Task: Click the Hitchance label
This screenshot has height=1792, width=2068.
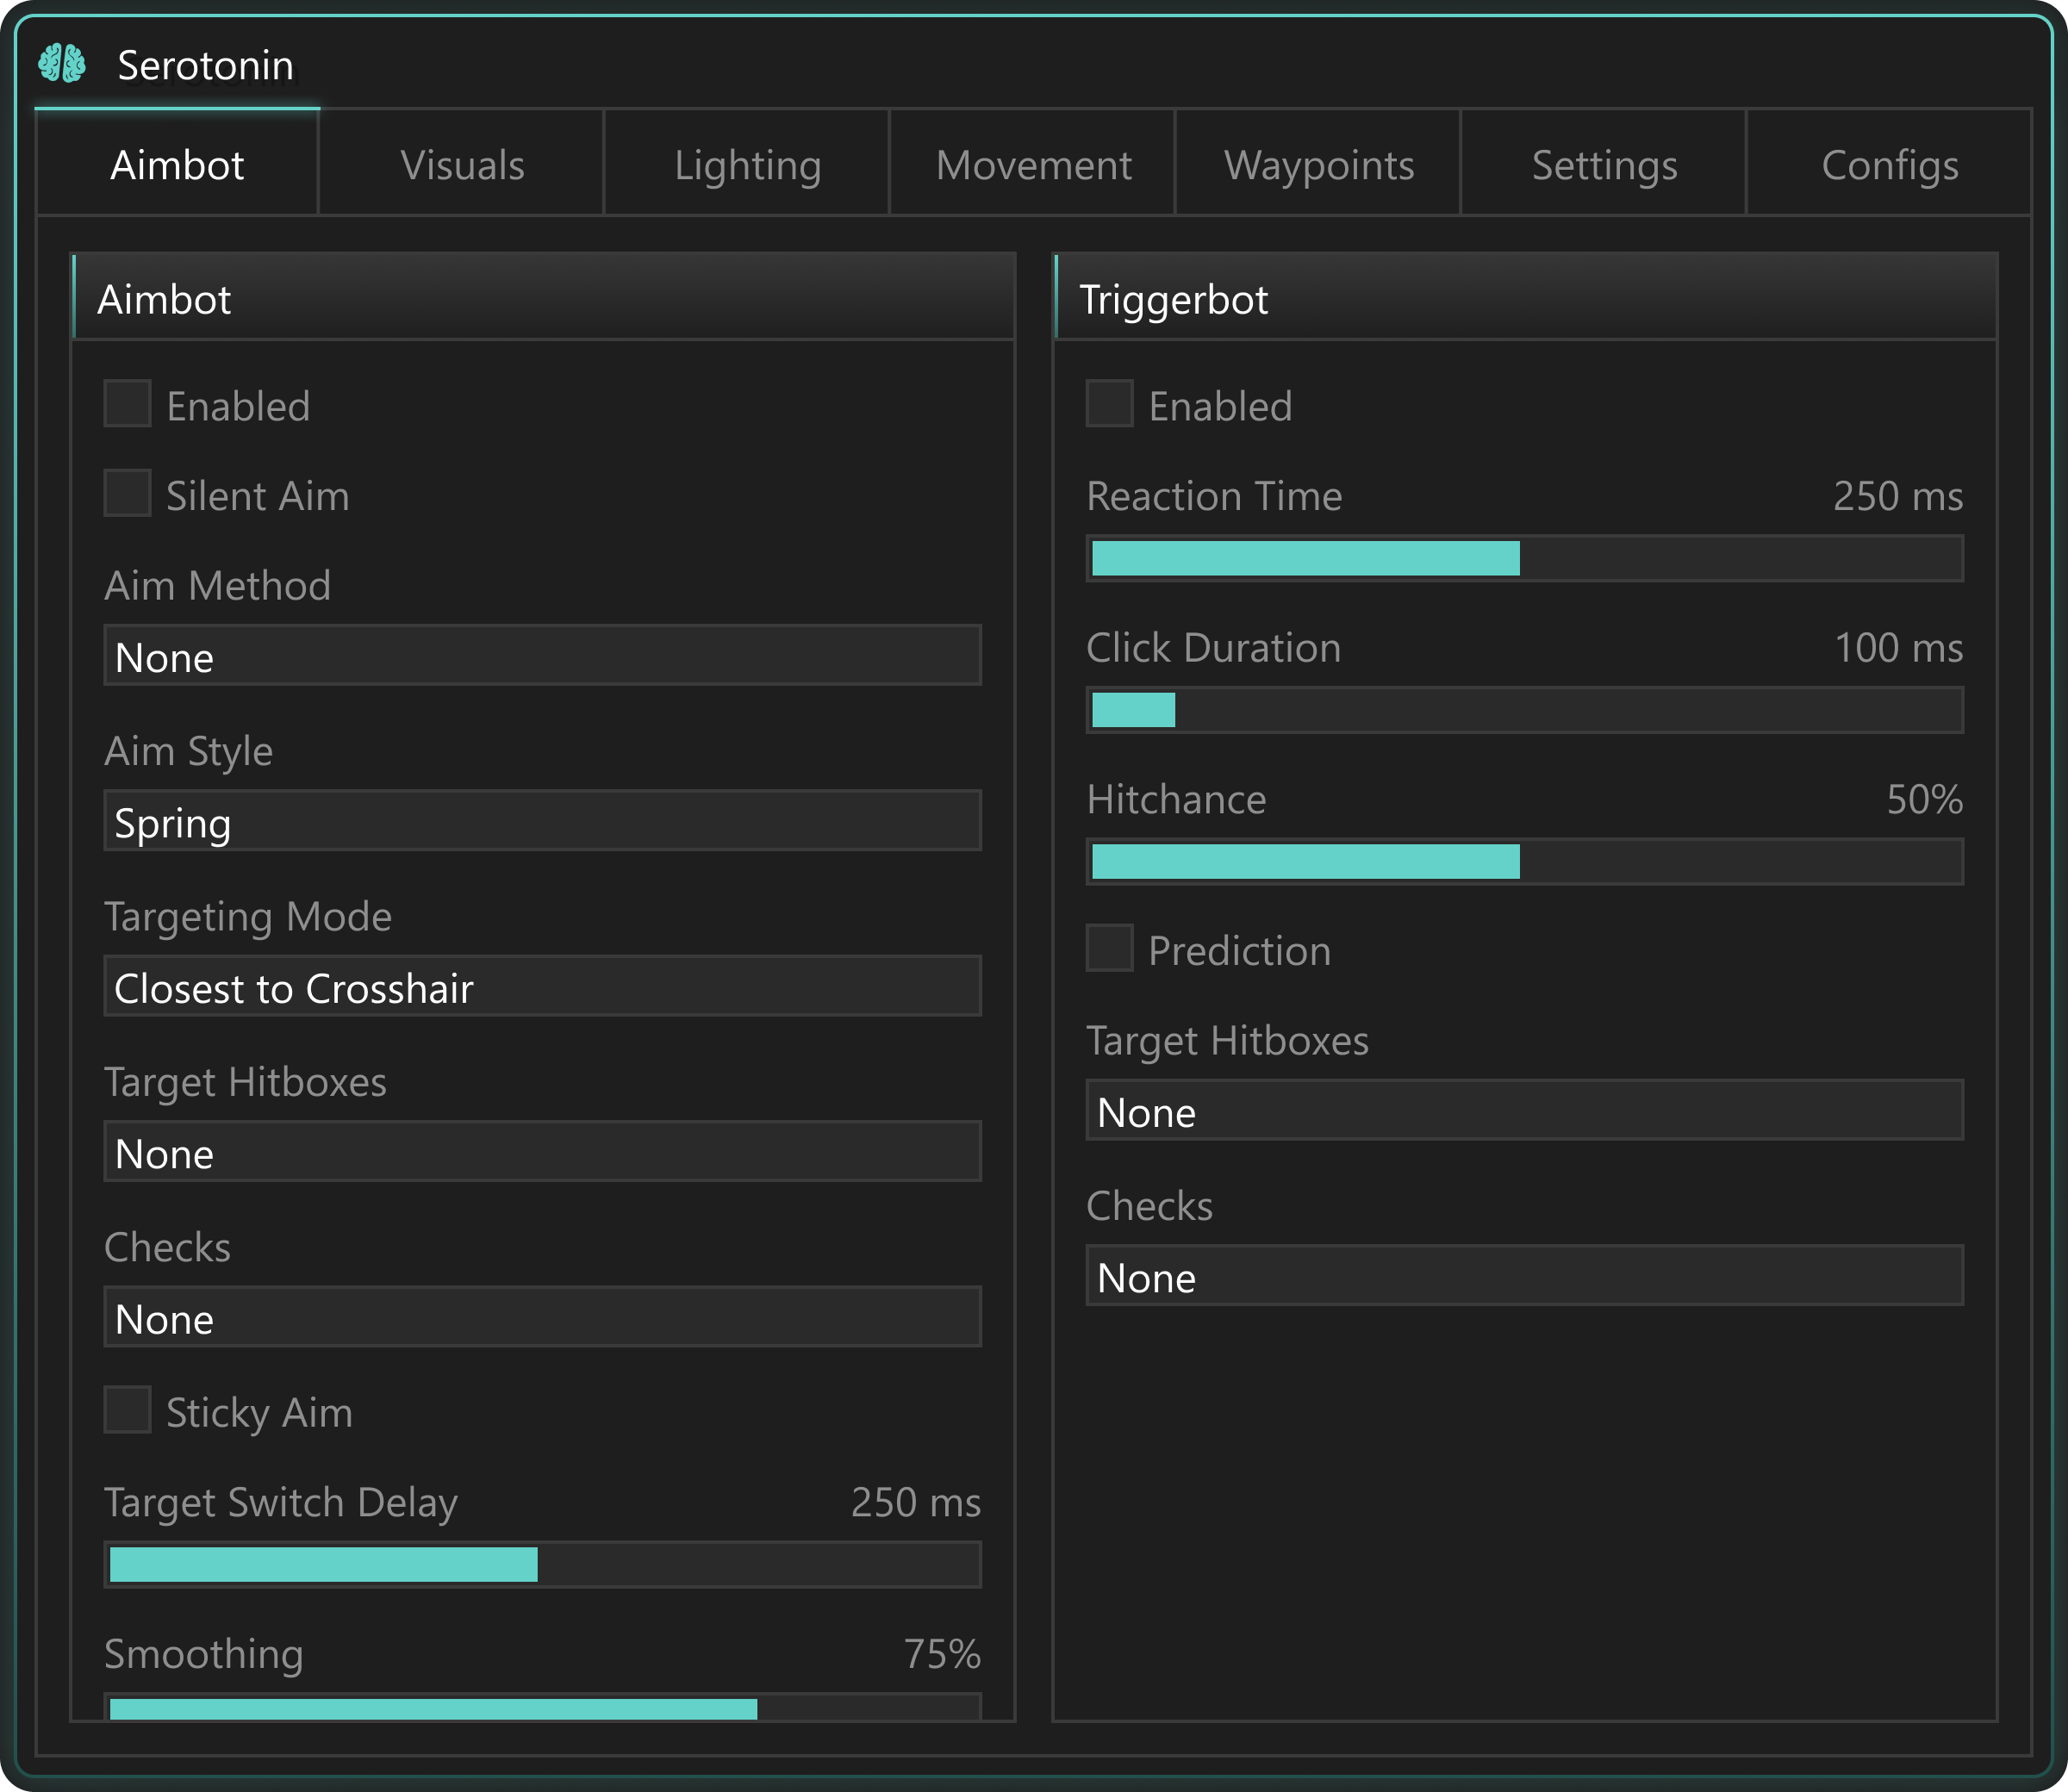Action: coord(1176,801)
